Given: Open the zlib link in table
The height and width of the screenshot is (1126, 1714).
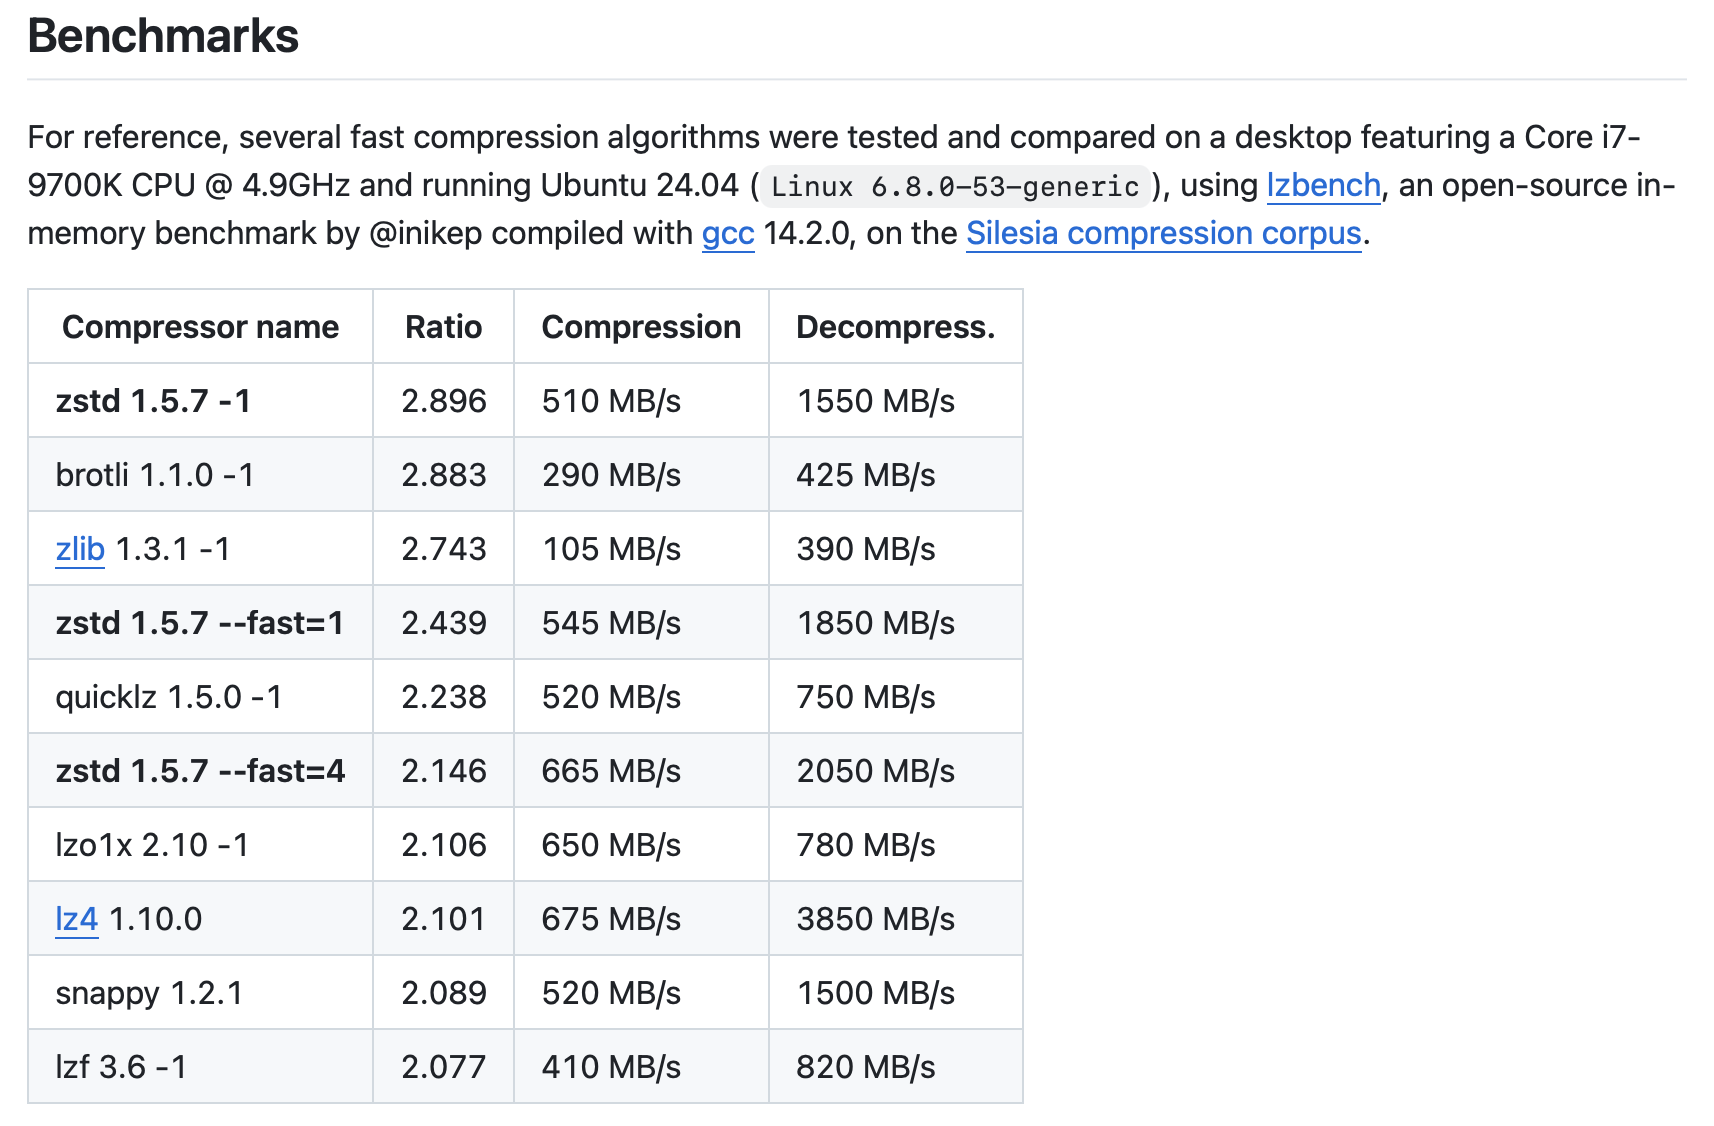Looking at the screenshot, I should click(80, 549).
